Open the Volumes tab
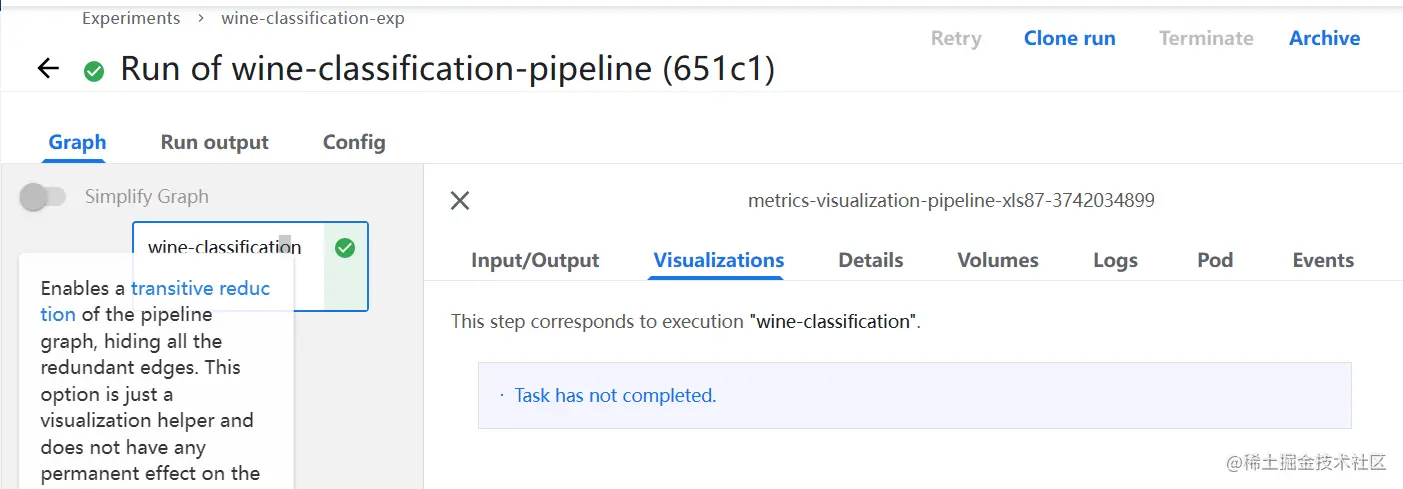Viewport: 1403px width, 489px height. tap(997, 260)
